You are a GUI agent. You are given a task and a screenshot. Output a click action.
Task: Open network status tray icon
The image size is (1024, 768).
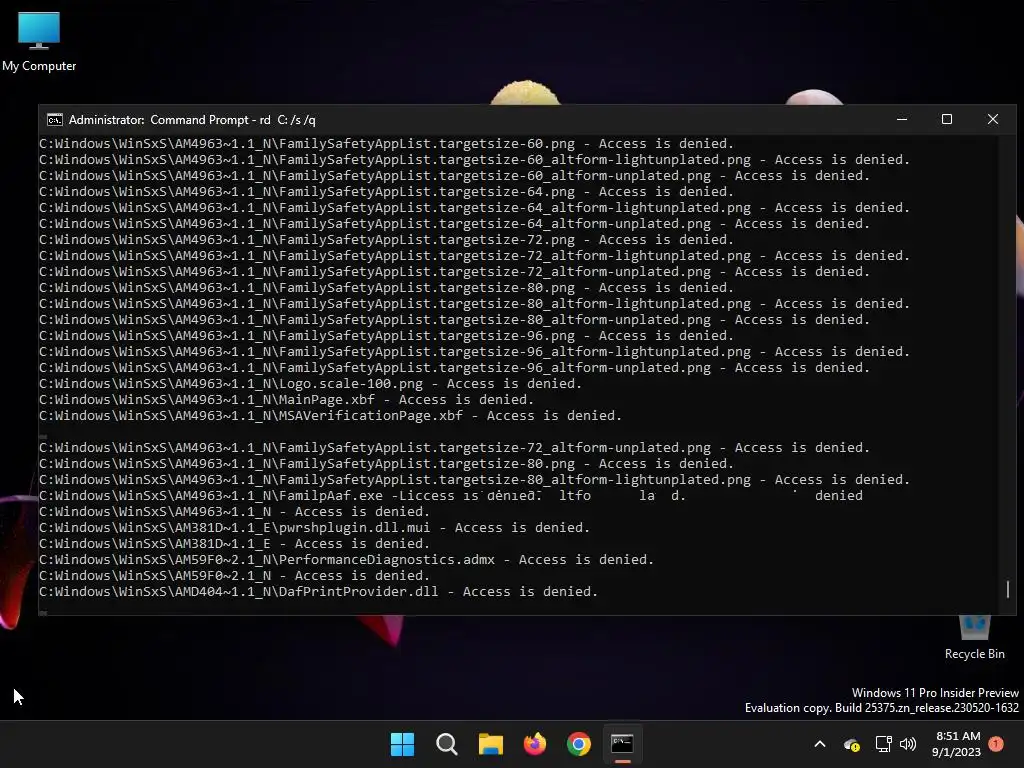[883, 744]
